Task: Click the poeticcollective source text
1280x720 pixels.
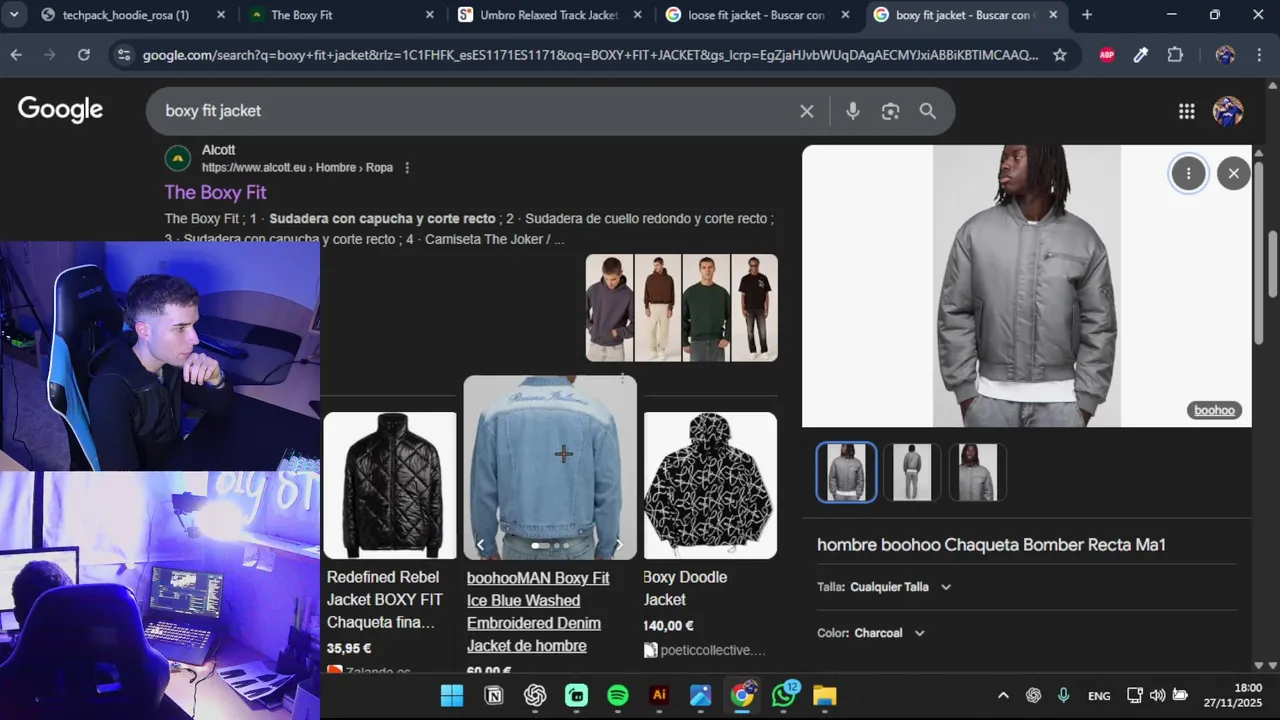Action: tap(712, 650)
